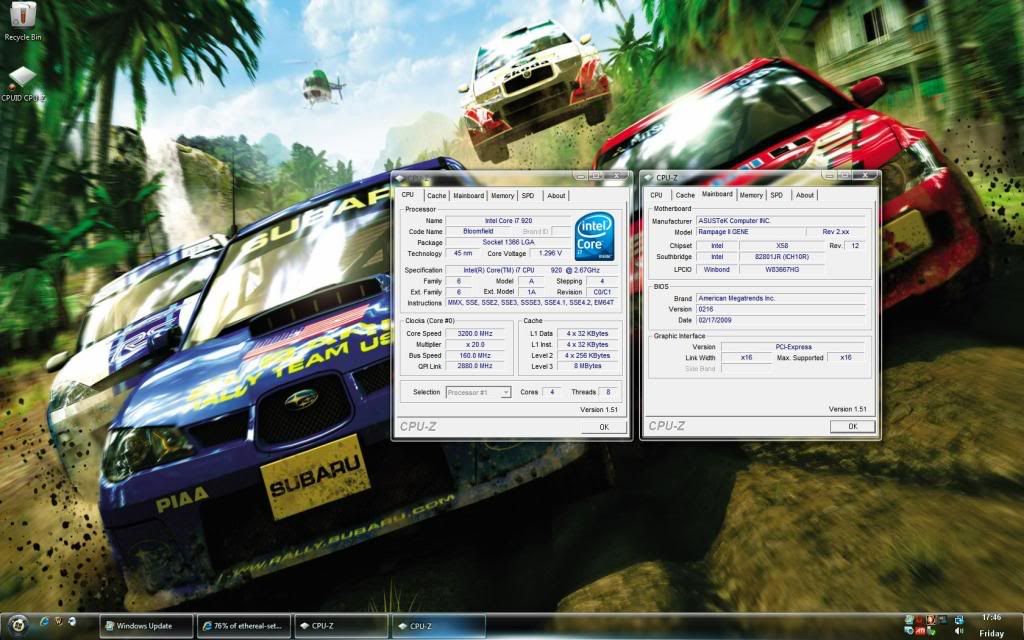This screenshot has width=1024, height=640.
Task: Open the Windows Start orb
Action: click(18, 625)
